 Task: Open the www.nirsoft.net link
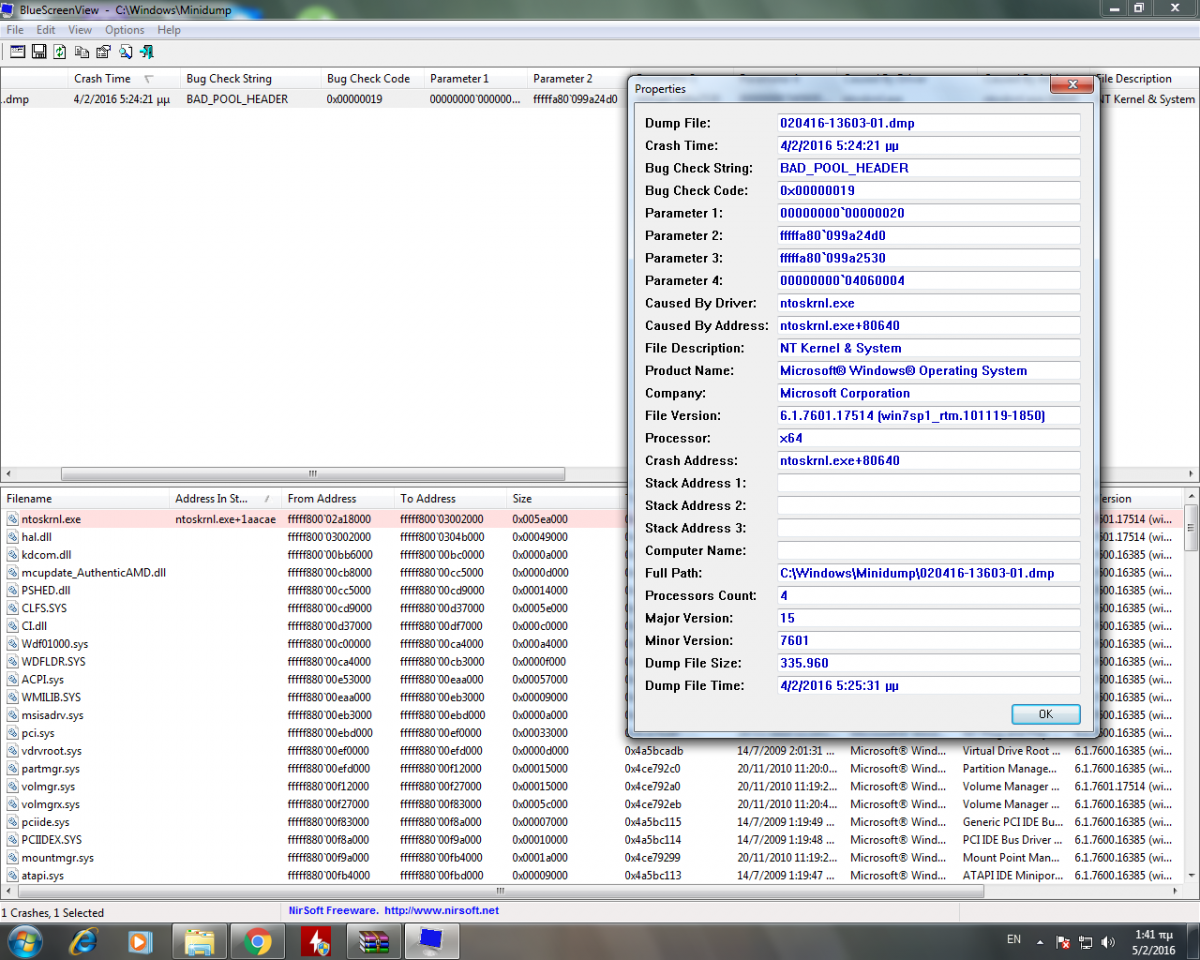click(x=441, y=911)
